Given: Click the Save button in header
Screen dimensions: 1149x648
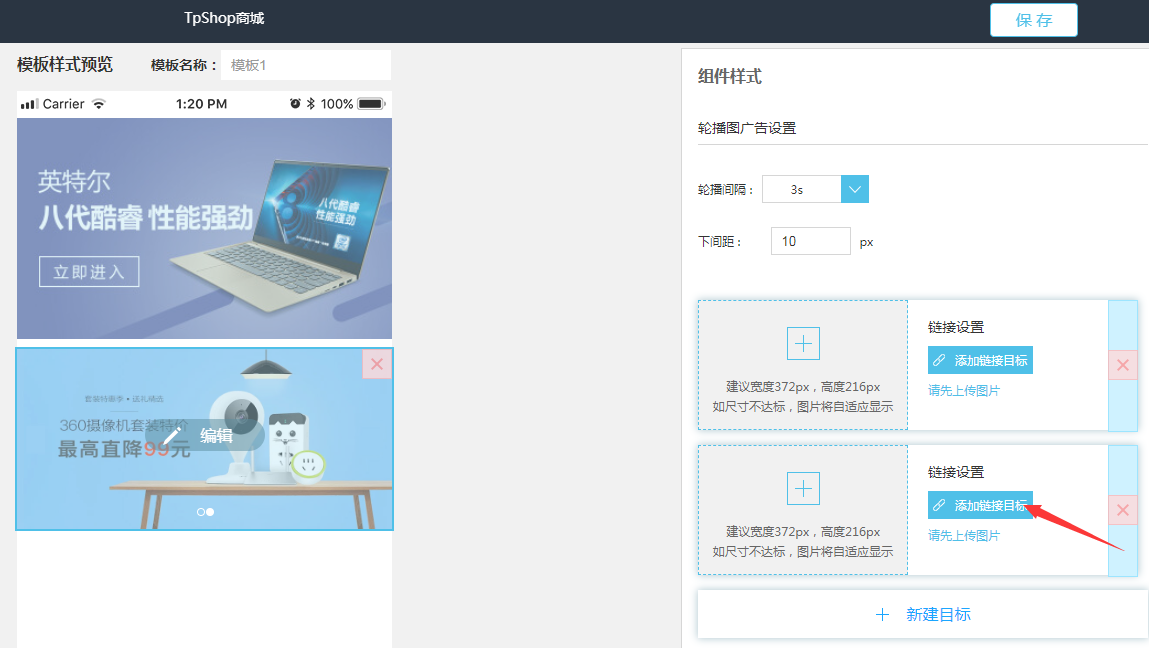Looking at the screenshot, I should pos(1033,20).
